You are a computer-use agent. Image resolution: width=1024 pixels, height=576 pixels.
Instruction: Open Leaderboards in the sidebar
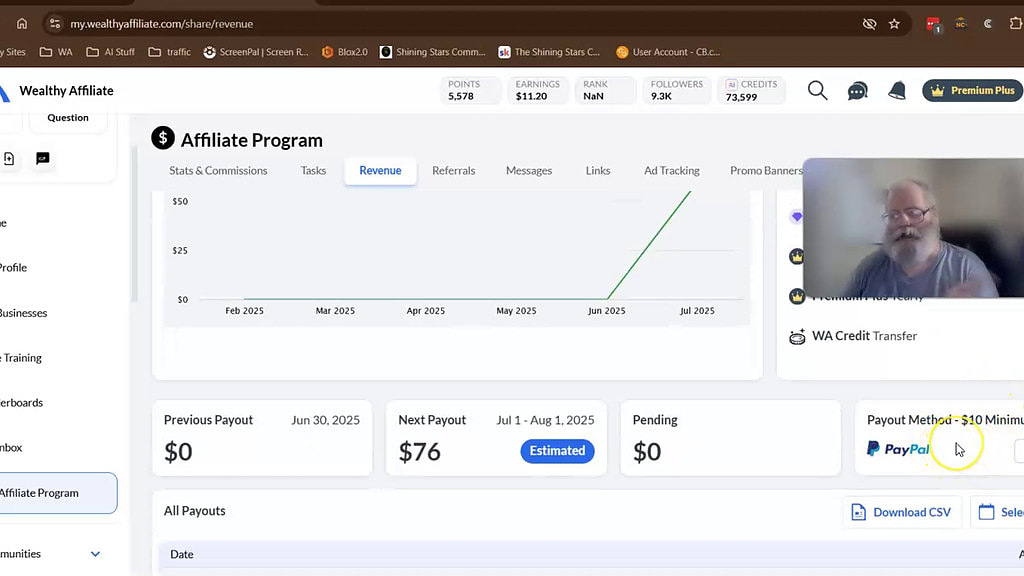click(x=22, y=403)
